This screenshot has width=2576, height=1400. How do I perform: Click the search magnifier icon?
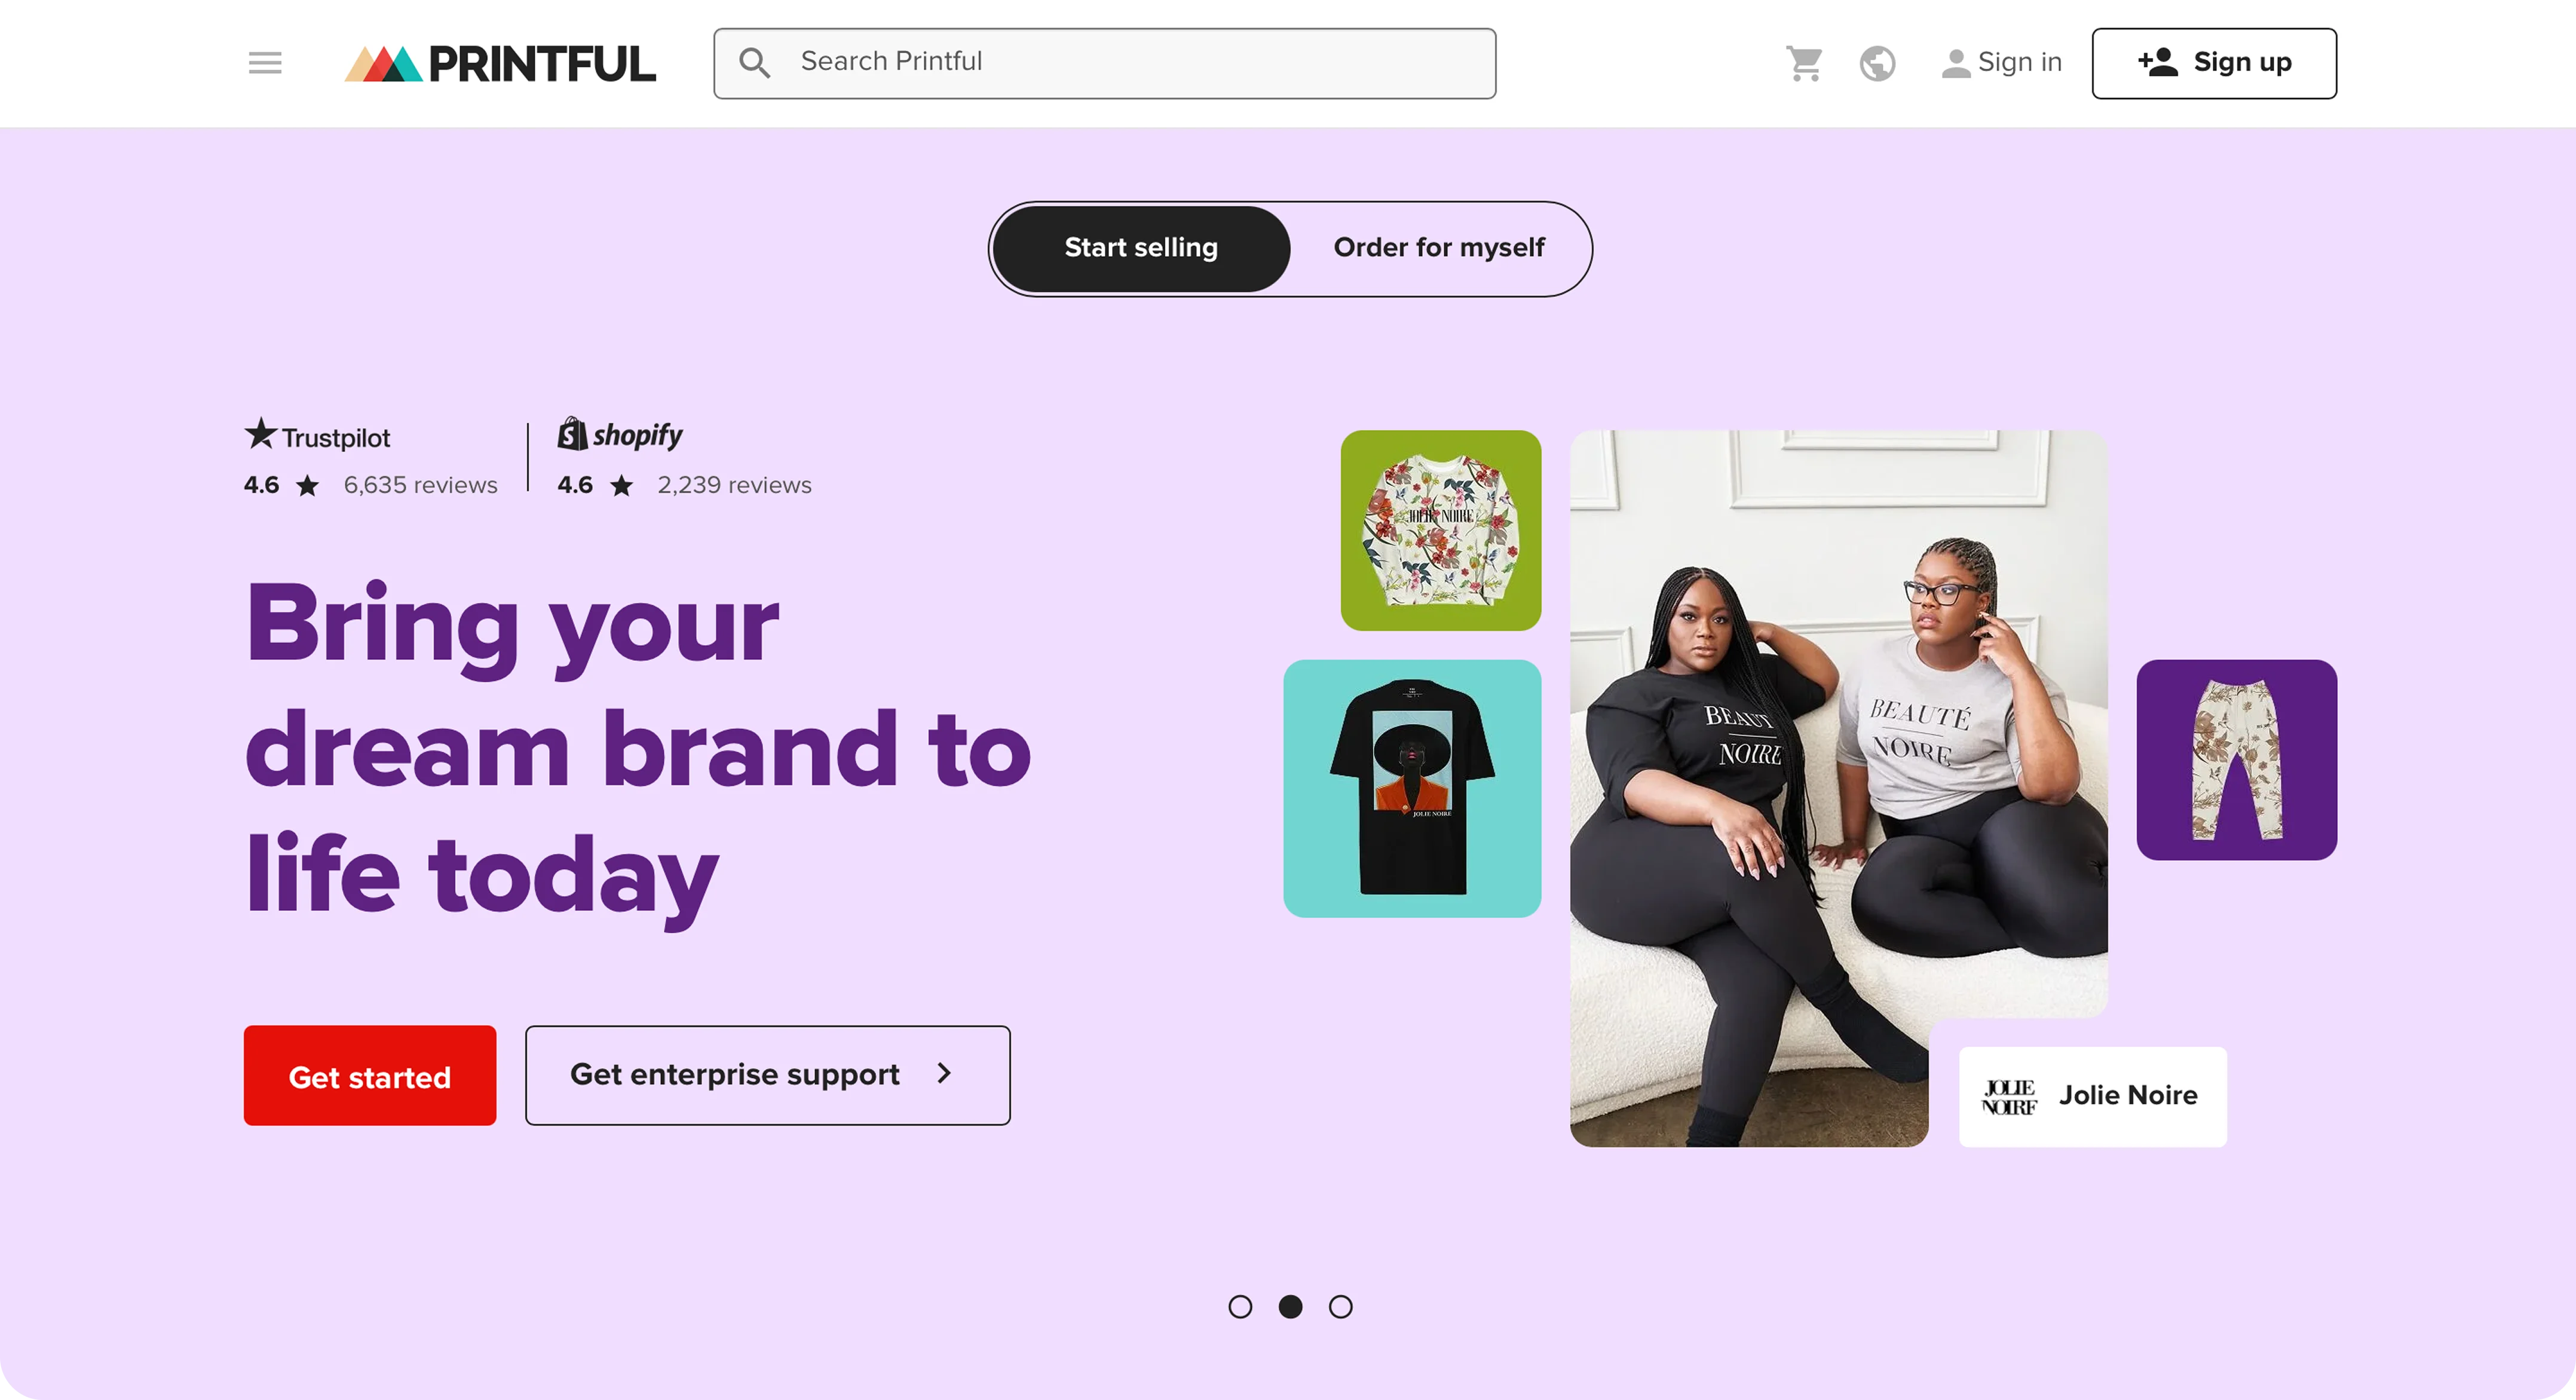pos(754,63)
